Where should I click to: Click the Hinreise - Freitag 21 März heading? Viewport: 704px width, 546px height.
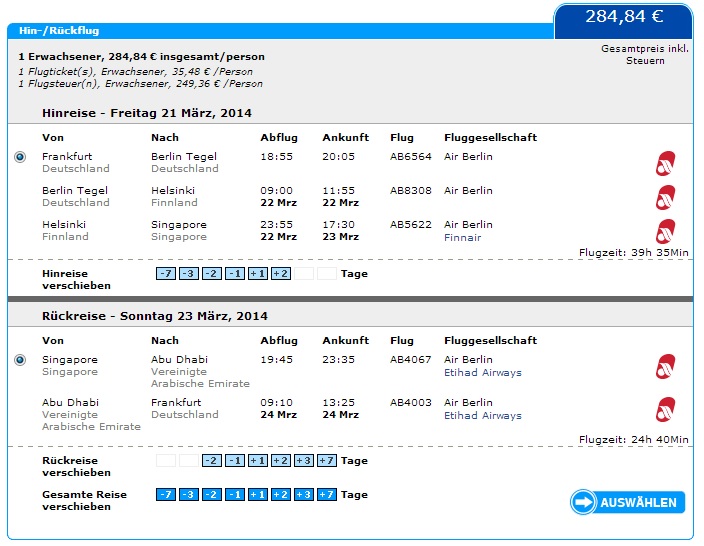pos(147,113)
